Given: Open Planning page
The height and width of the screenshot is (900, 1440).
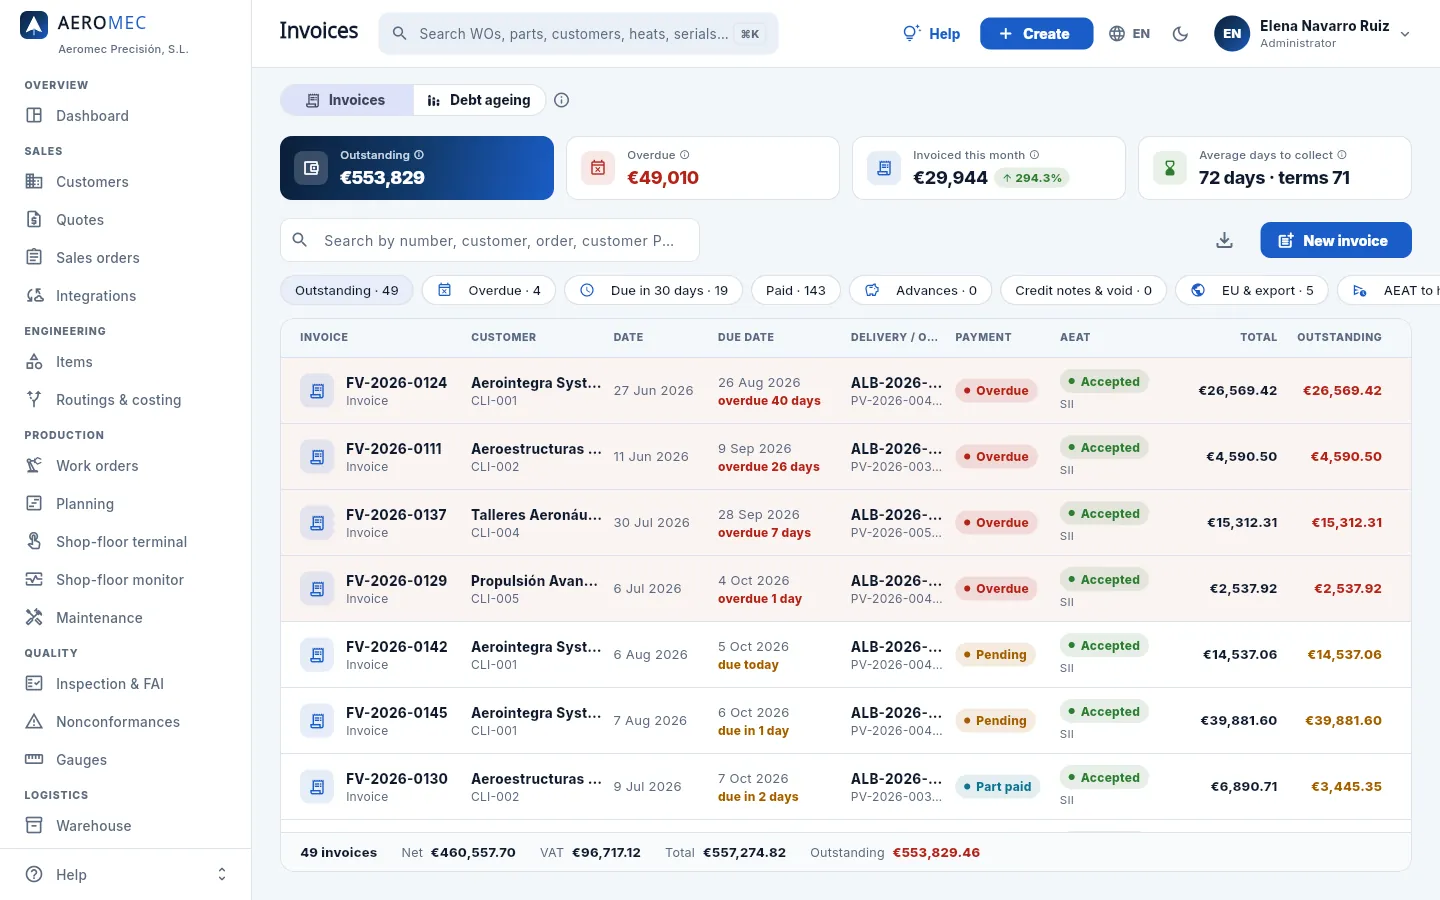Looking at the screenshot, I should (125, 504).
